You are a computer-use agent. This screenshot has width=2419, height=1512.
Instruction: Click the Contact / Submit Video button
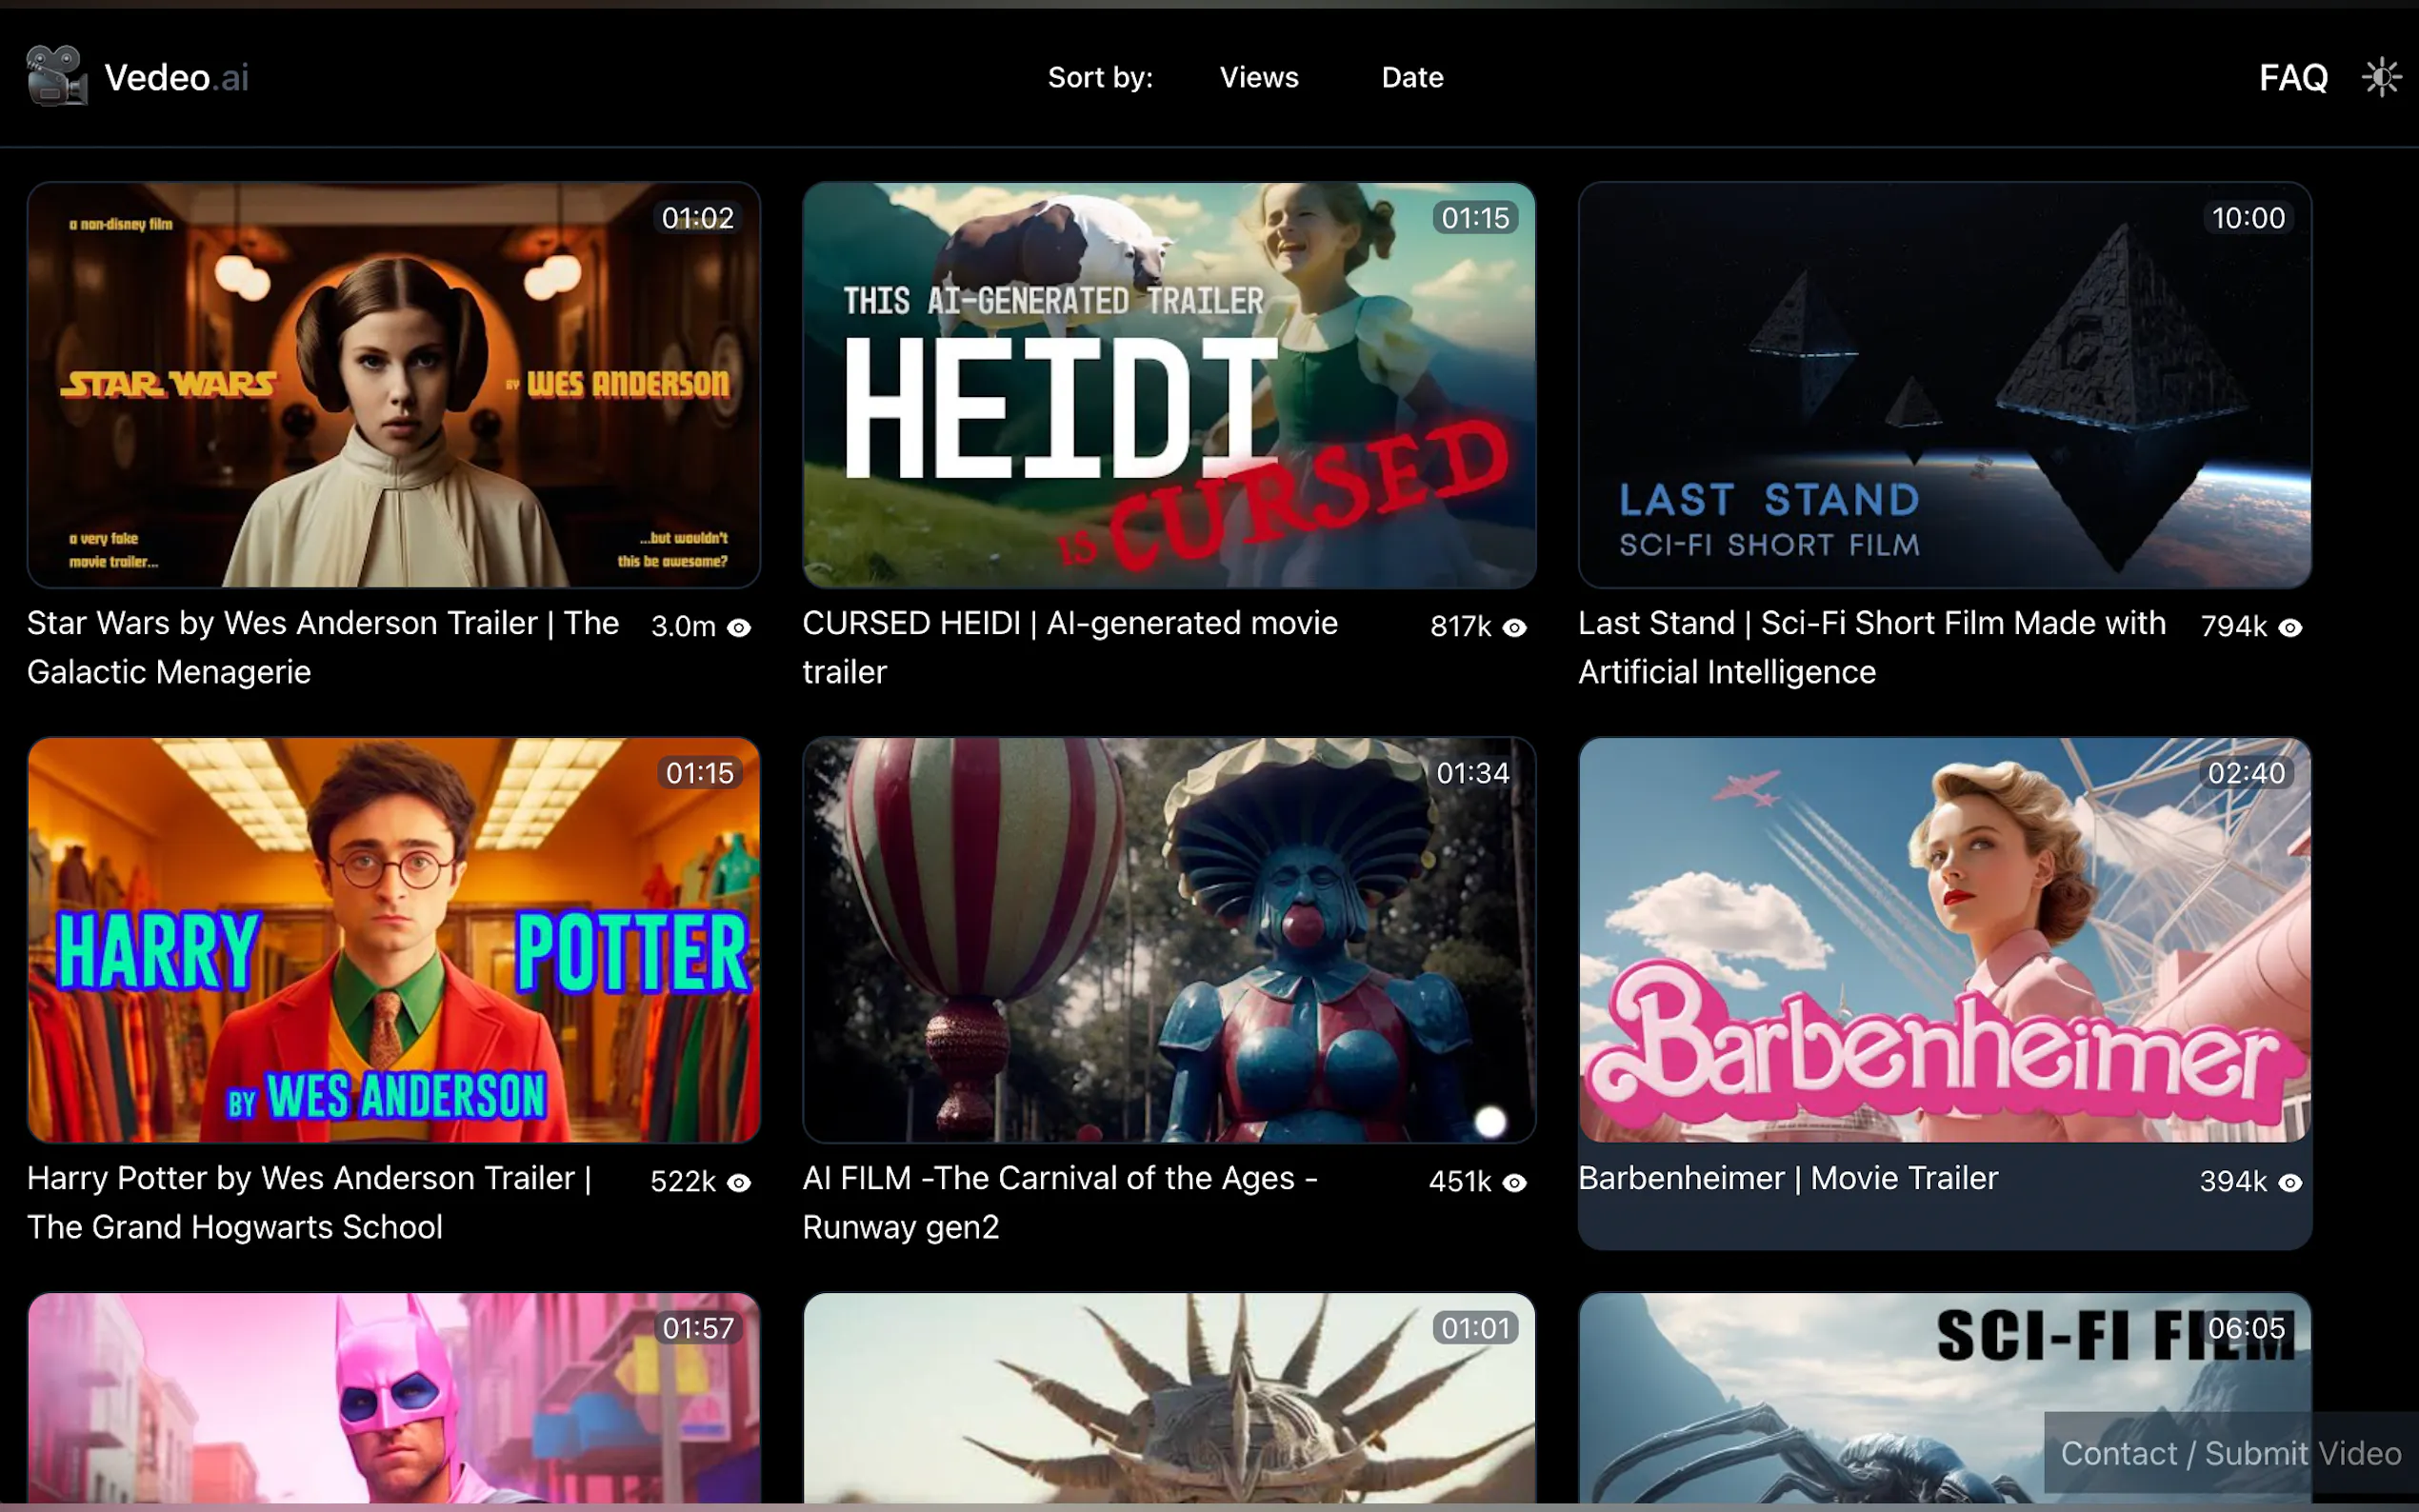pyautogui.click(x=2230, y=1453)
